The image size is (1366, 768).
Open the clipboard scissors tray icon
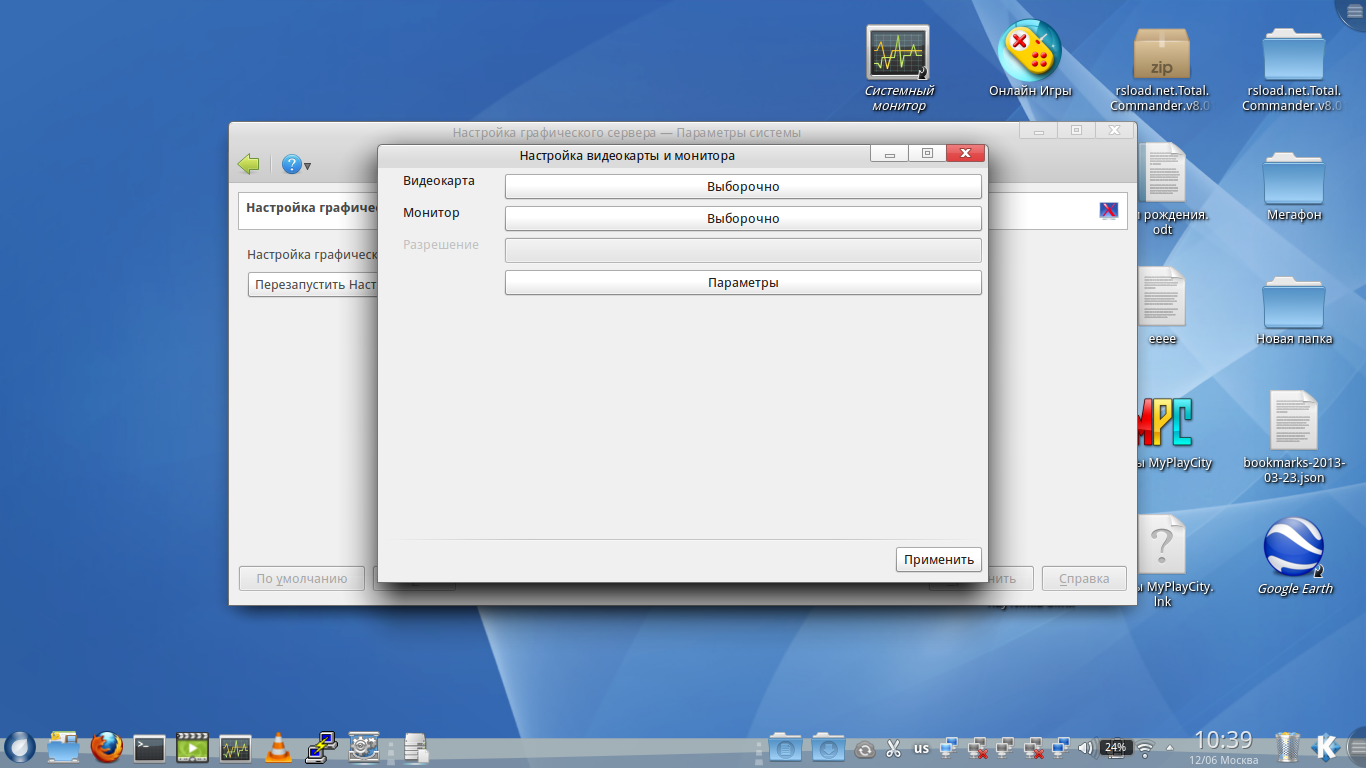tap(894, 748)
